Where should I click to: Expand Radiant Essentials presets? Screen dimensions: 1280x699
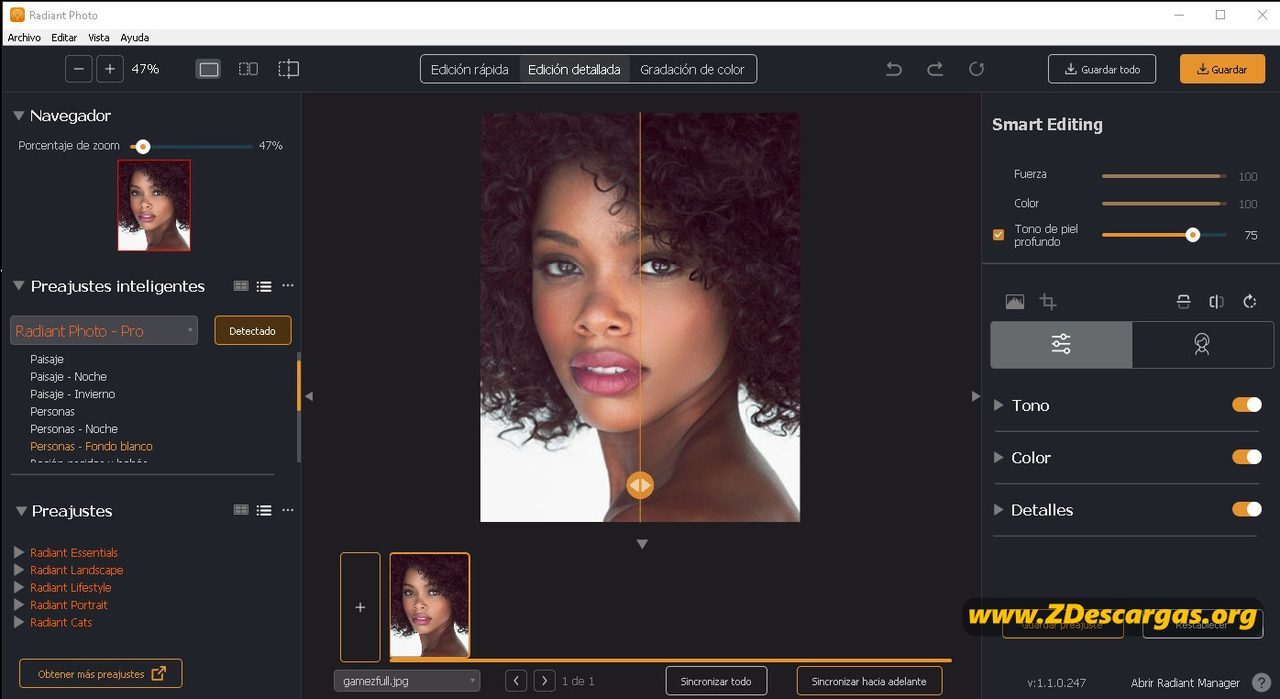(19, 552)
